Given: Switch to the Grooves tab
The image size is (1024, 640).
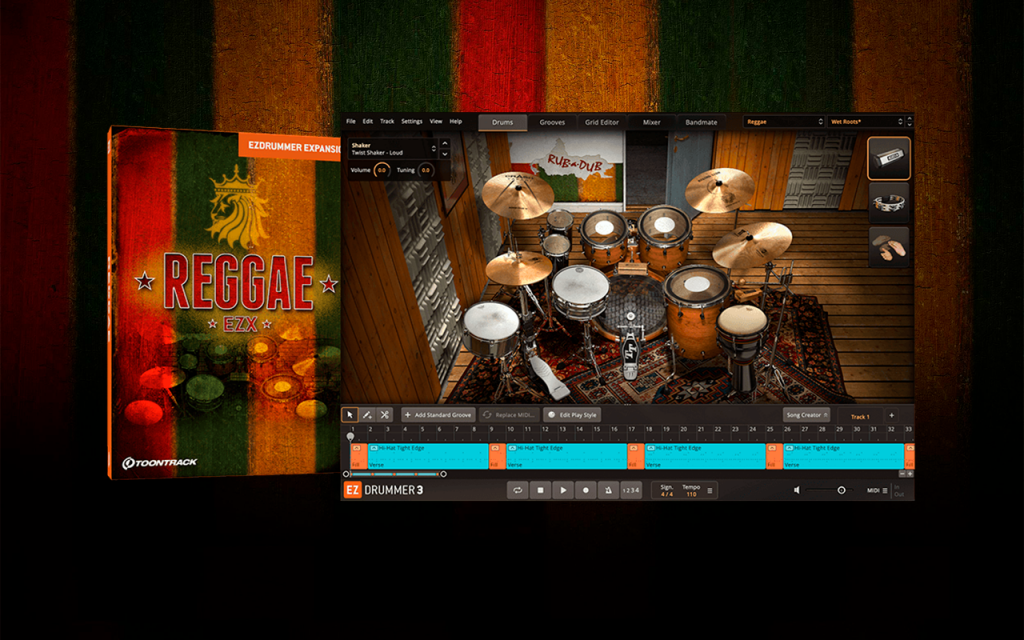Looking at the screenshot, I should tap(552, 122).
